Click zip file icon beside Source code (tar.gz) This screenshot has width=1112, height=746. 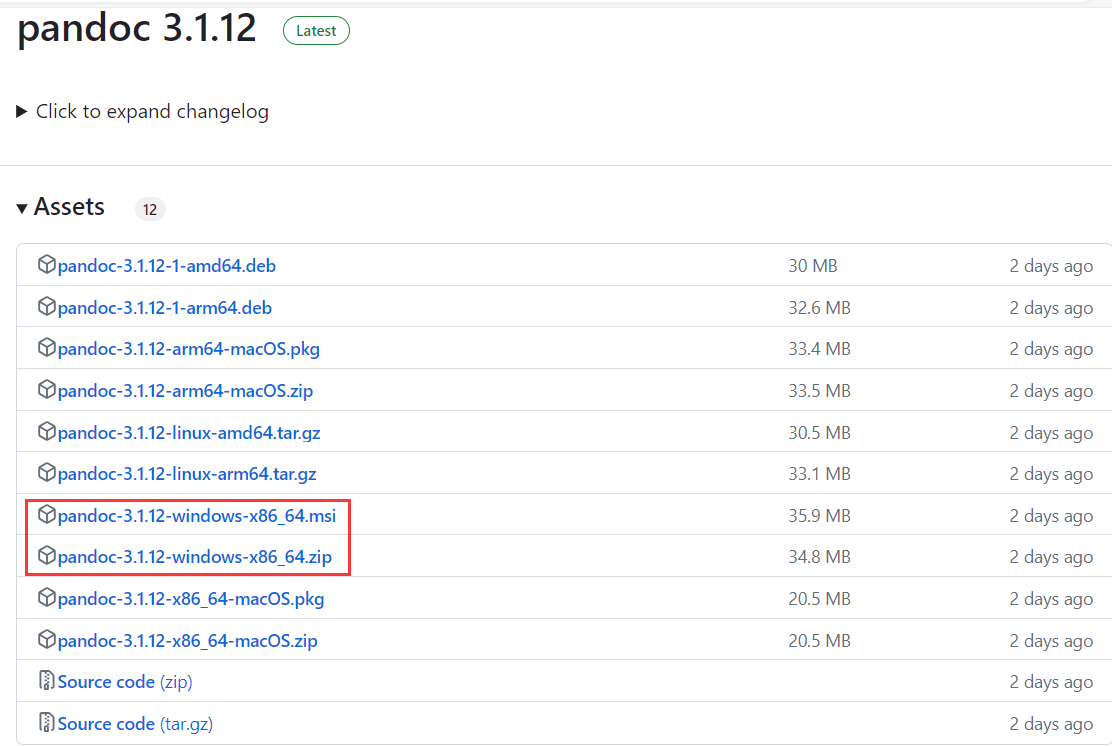tap(47, 723)
